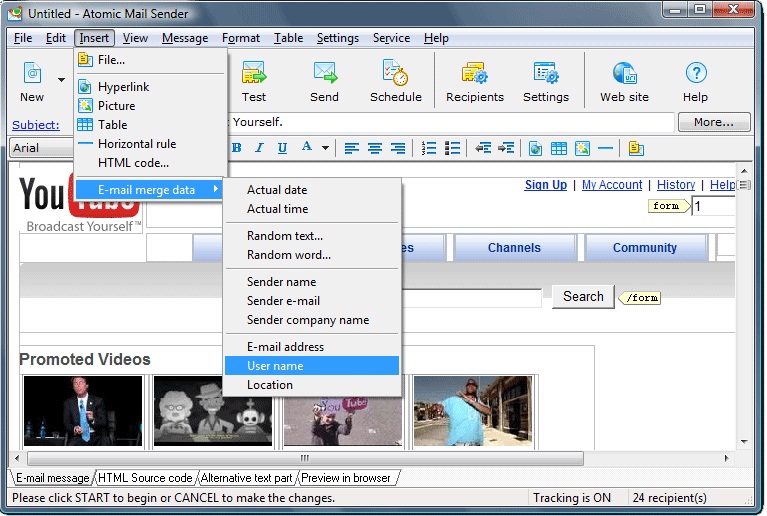Screen dimensions: 767x516
Task: Select Actual date merge field
Action: 312,190
